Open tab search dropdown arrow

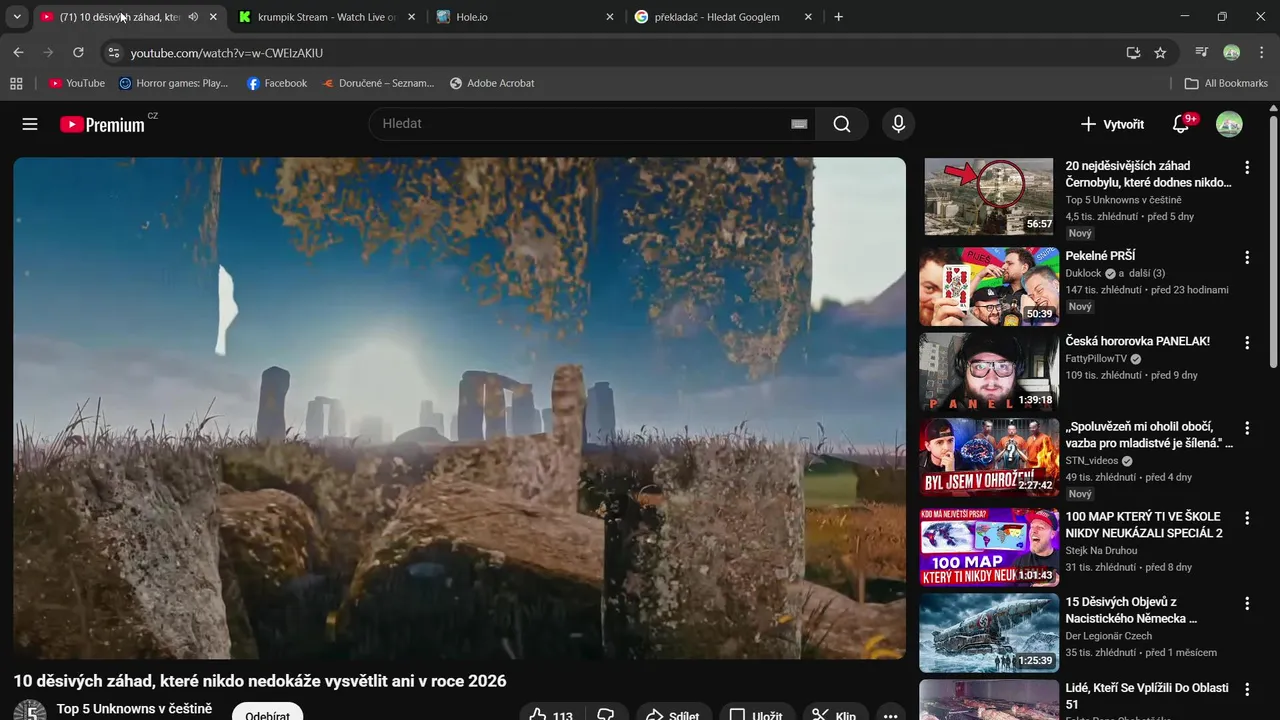[x=16, y=17]
